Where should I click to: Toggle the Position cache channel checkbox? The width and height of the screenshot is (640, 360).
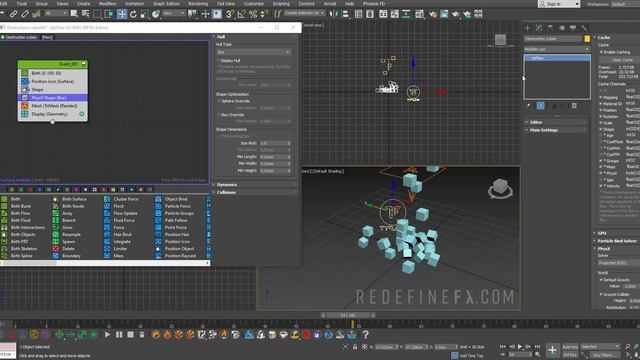click(601, 110)
